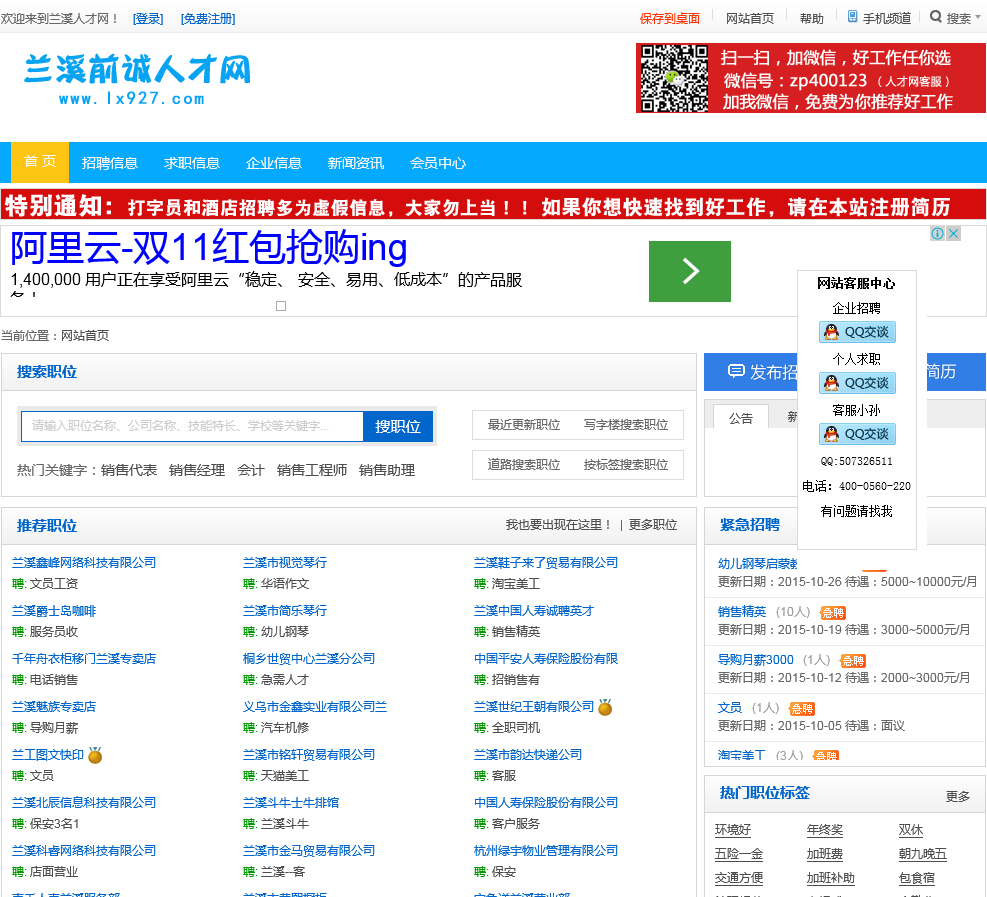987x897 pixels.
Task: Select hot keyword 销售工程师
Action: coord(312,470)
